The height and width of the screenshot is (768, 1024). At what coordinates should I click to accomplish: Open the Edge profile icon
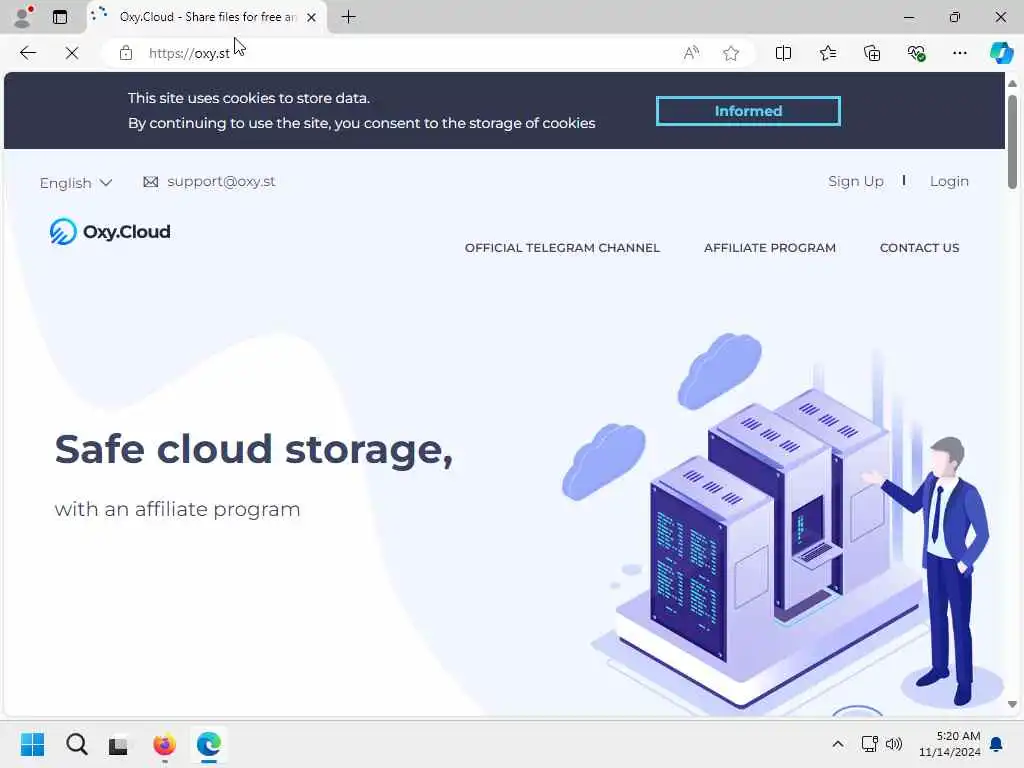click(24, 17)
